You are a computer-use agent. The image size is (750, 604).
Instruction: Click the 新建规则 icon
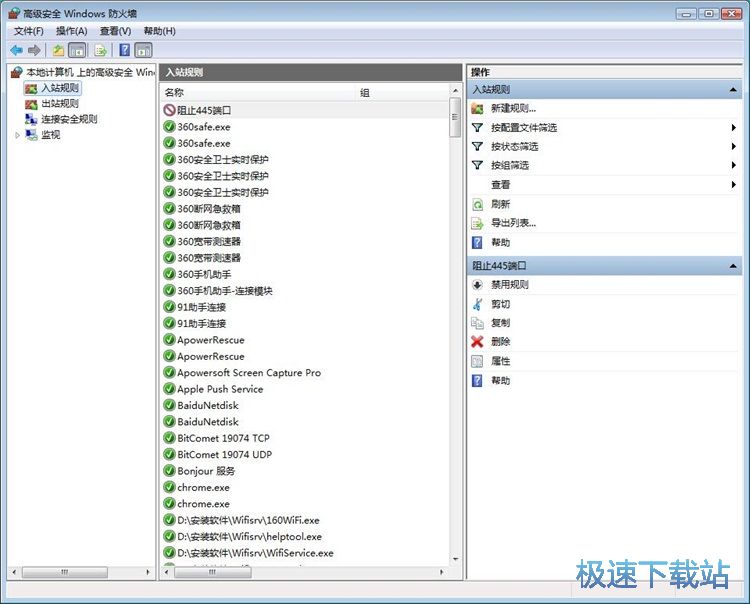(x=477, y=109)
